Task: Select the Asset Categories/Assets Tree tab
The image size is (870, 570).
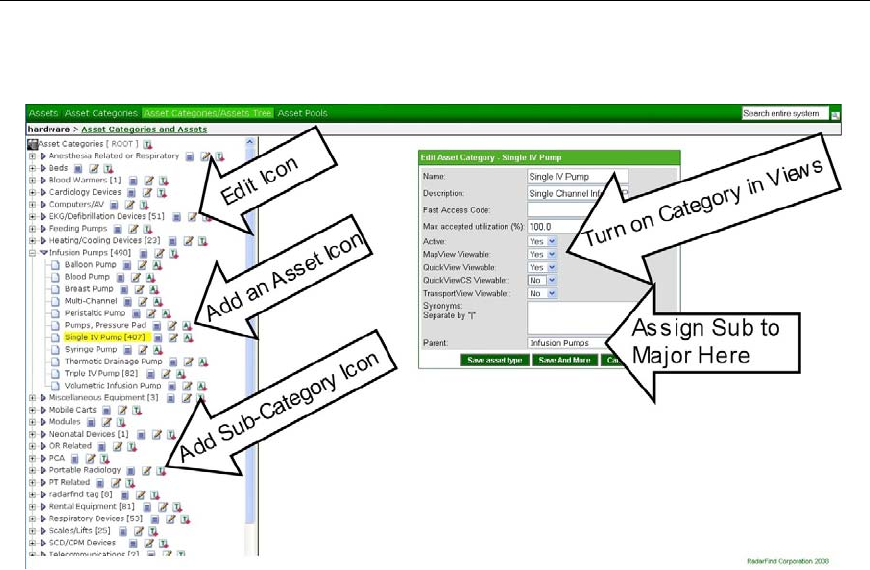Action: 208,113
